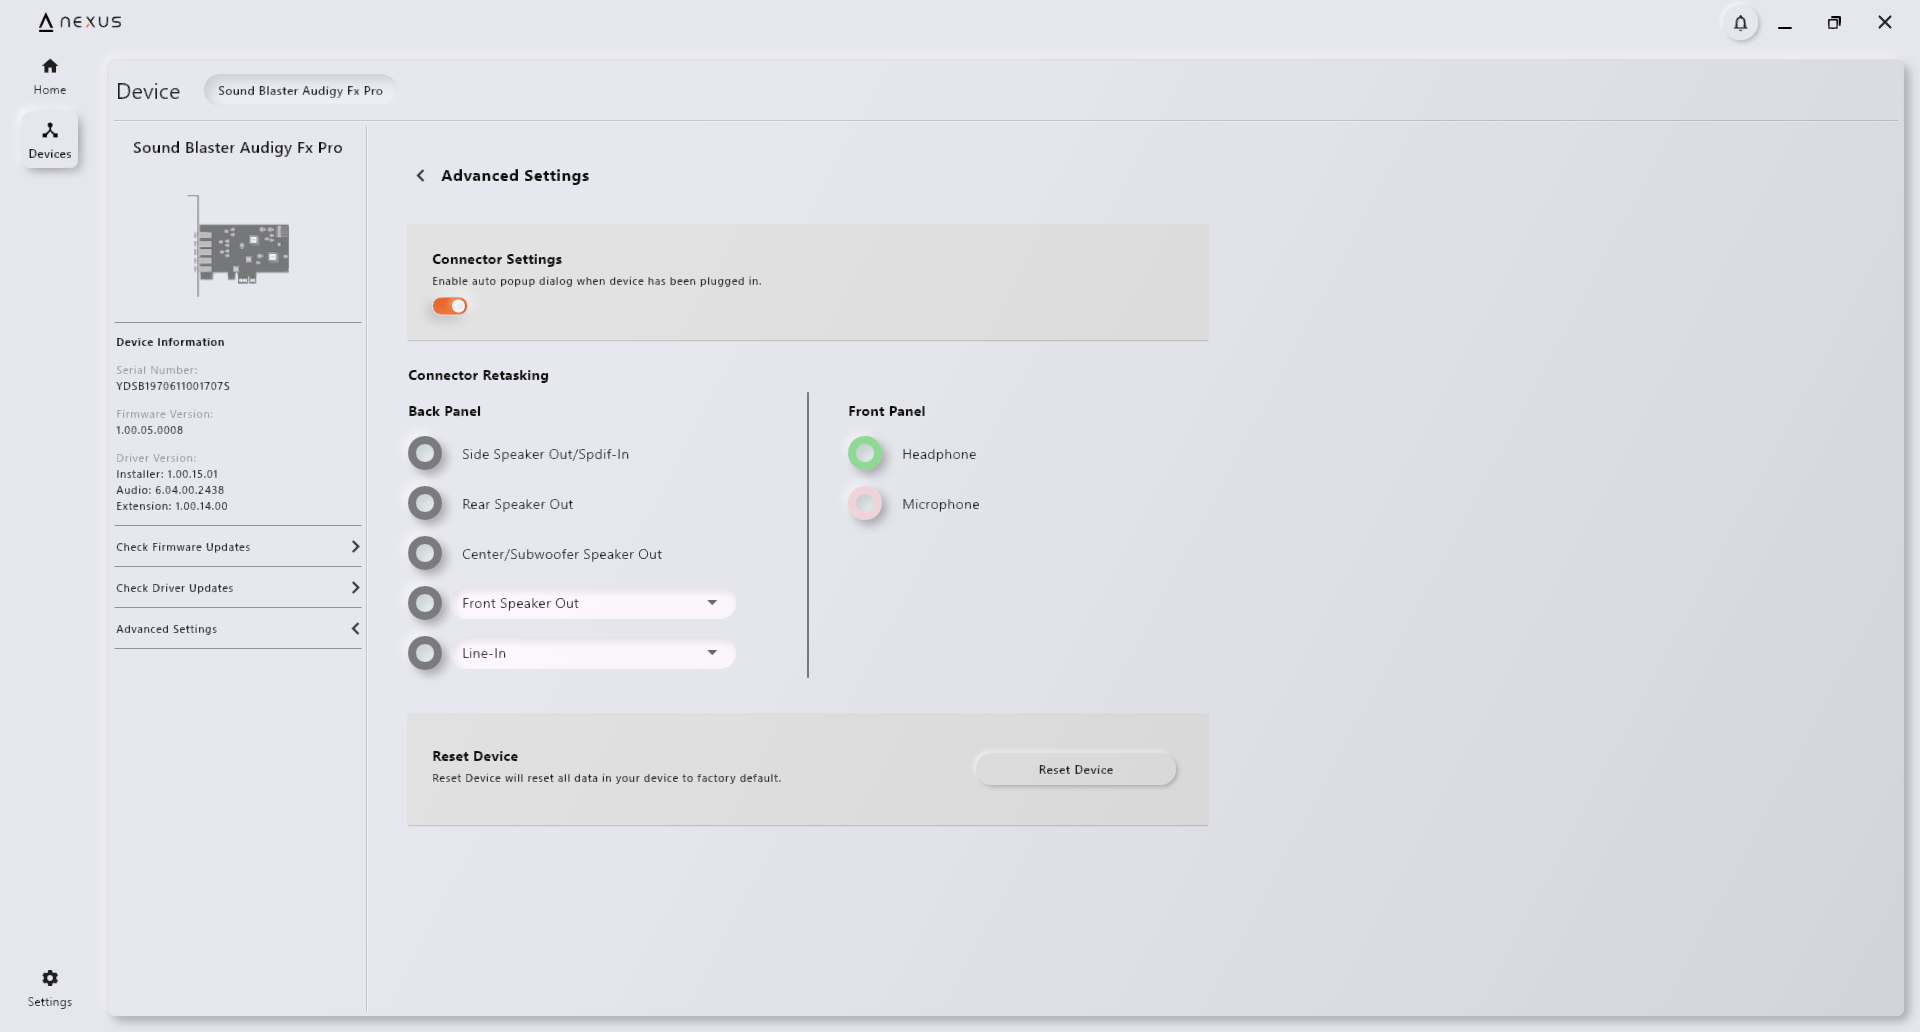Click the device name above the card image

point(238,148)
